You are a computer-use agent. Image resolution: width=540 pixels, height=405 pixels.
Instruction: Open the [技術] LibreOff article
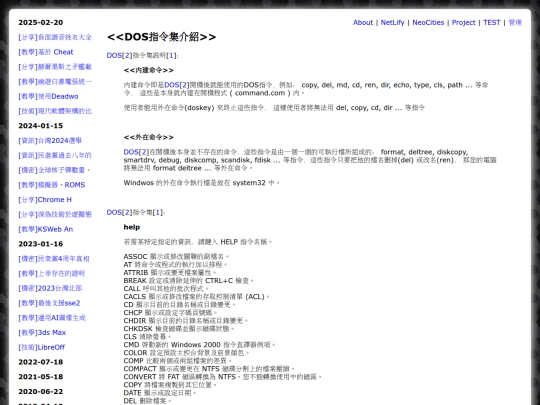(x=42, y=347)
